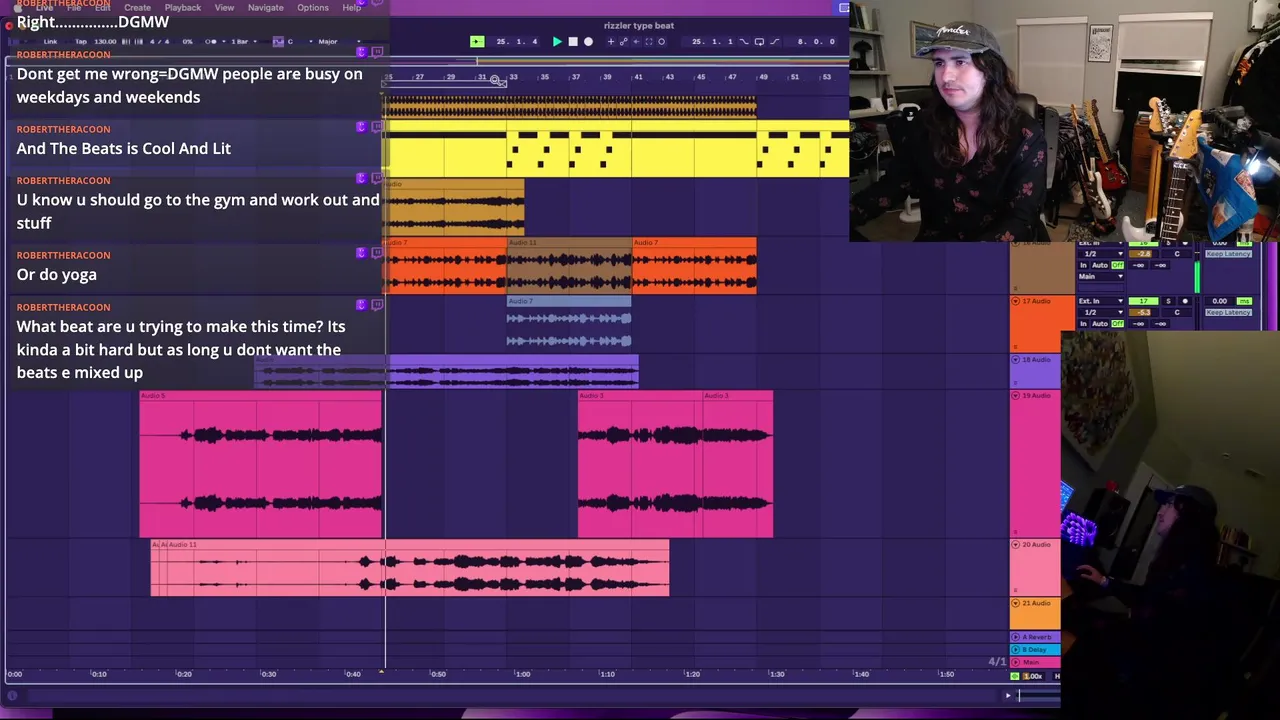Open the Major scale dropdown

point(340,41)
